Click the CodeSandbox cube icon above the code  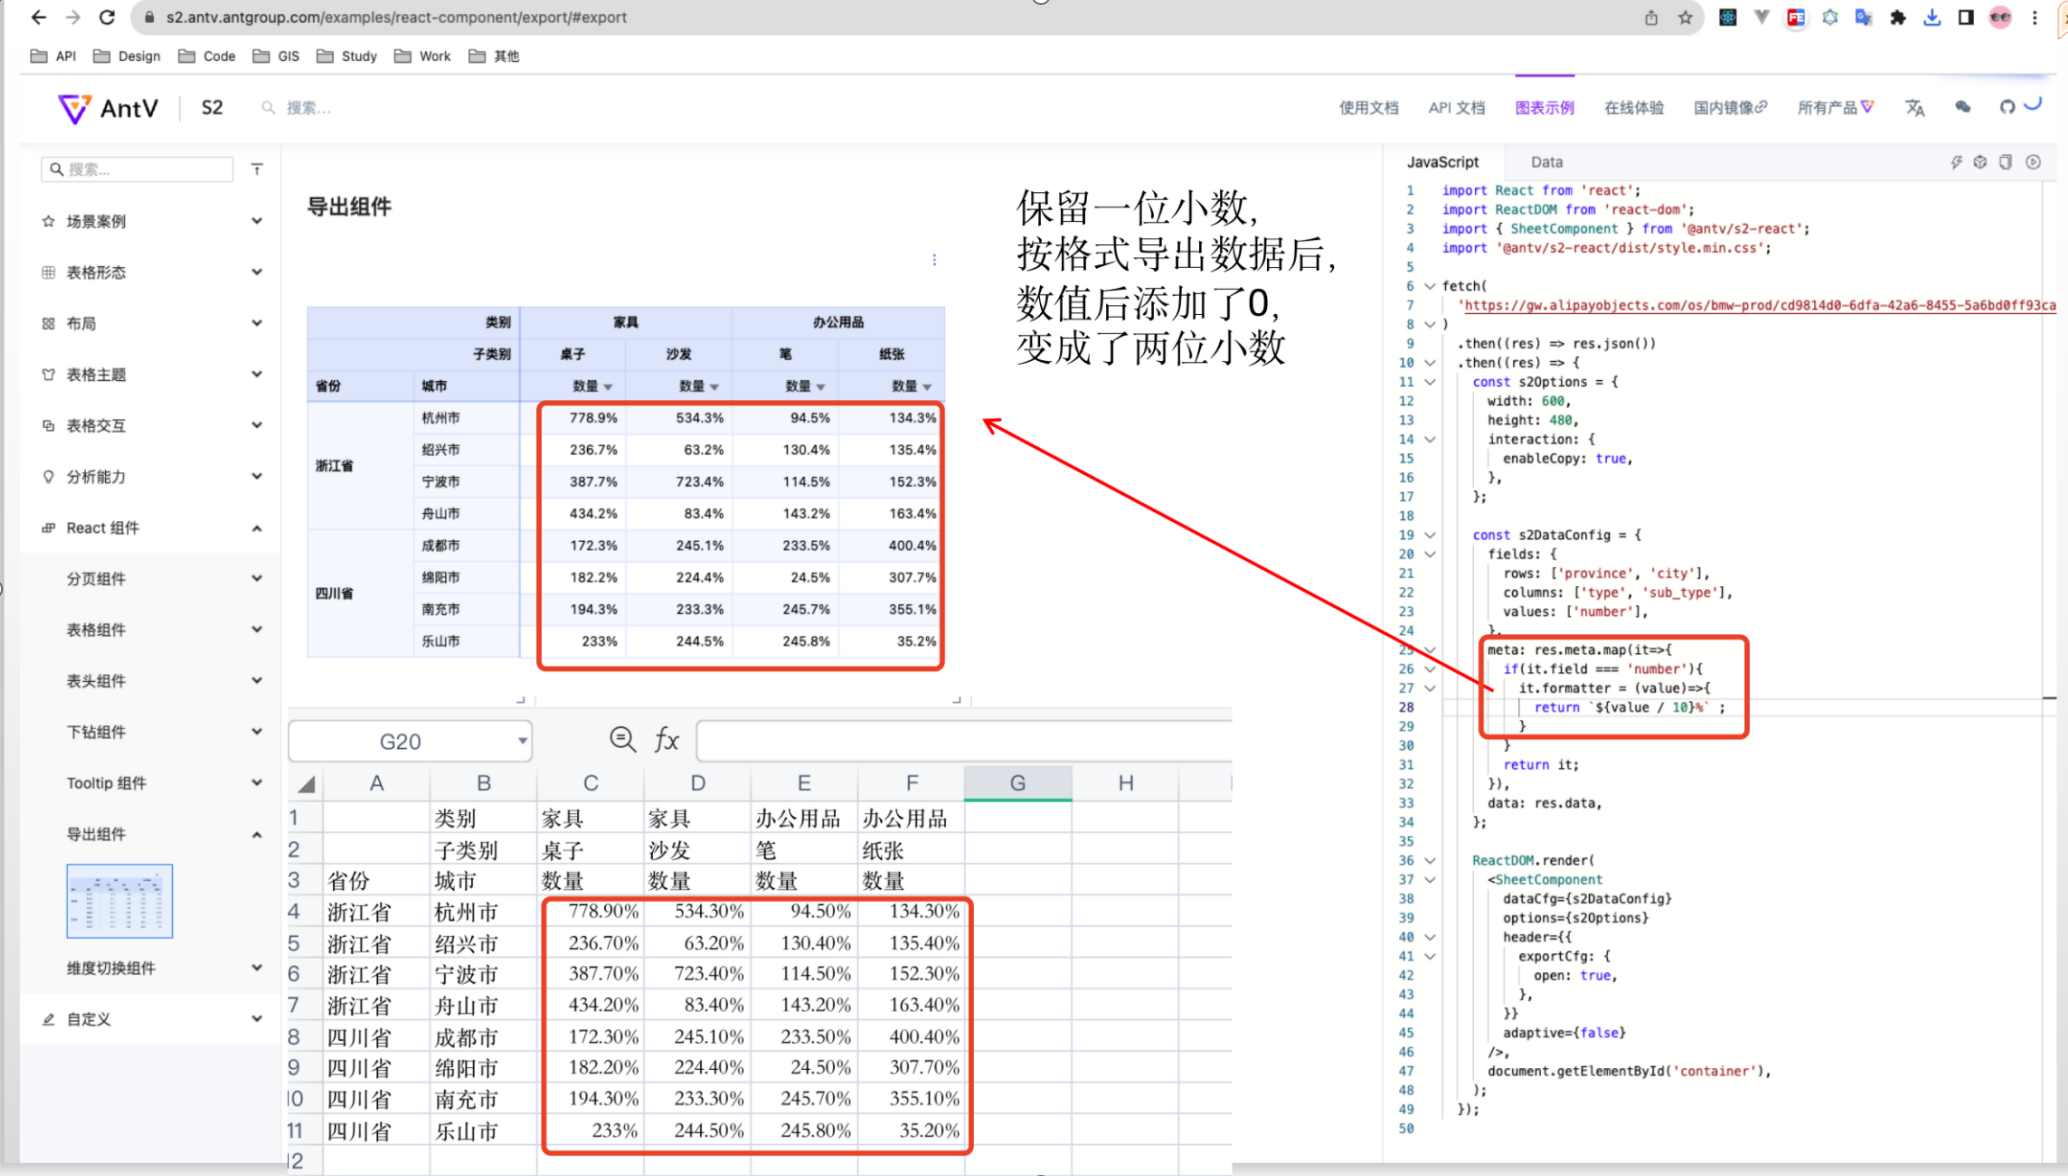(x=1980, y=162)
